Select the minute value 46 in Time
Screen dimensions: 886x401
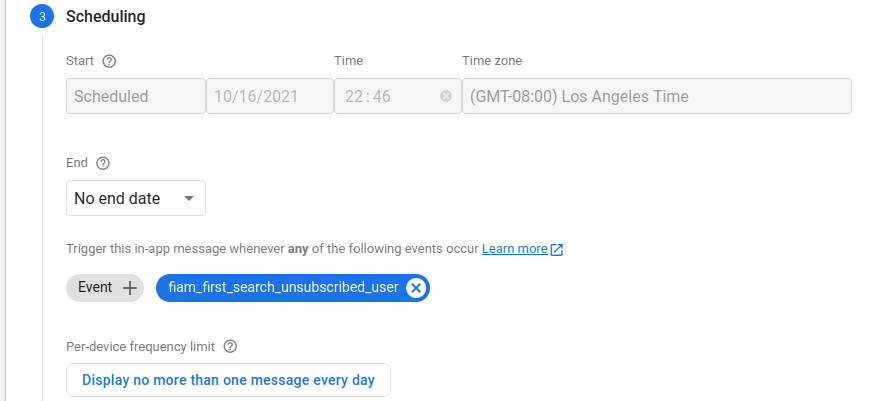(380, 97)
